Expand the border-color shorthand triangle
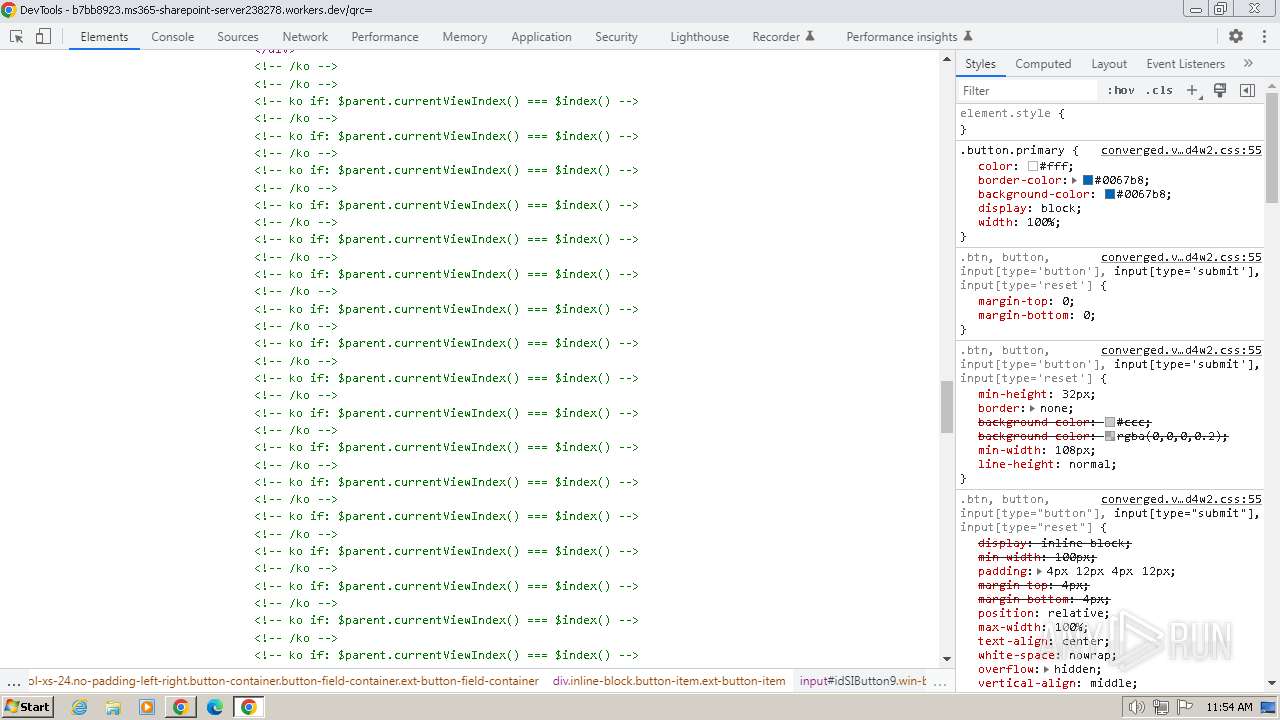The height and width of the screenshot is (720, 1280). coord(1074,181)
